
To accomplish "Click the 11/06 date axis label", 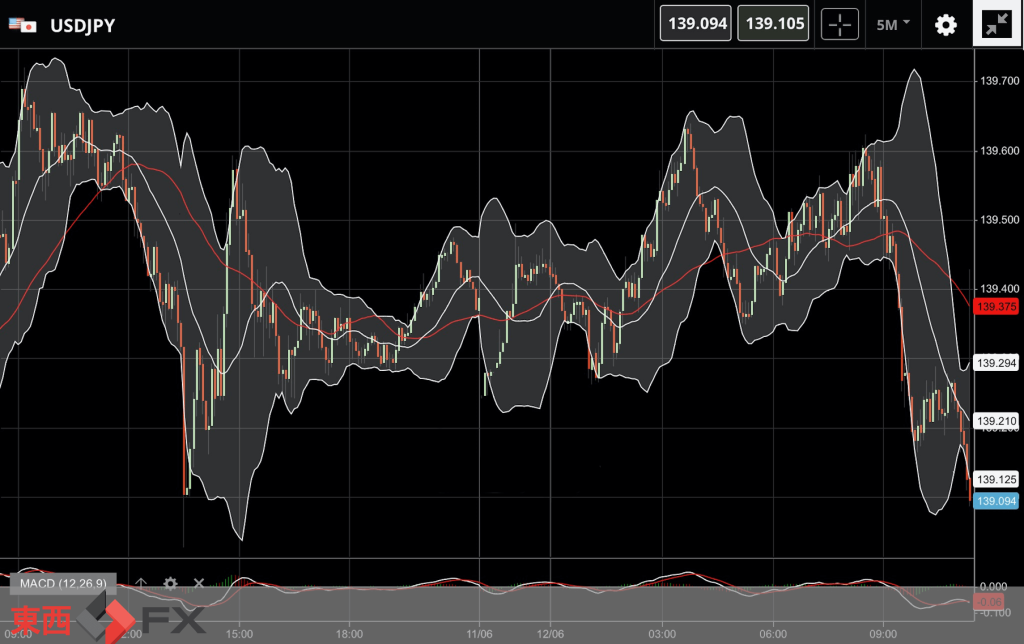I will (x=479, y=634).
